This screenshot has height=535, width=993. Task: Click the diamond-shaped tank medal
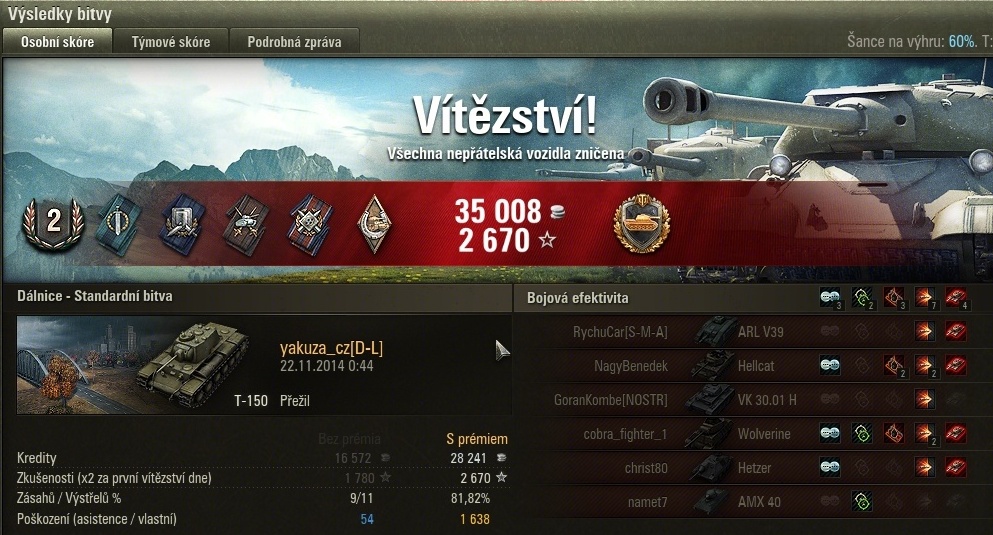(x=374, y=223)
